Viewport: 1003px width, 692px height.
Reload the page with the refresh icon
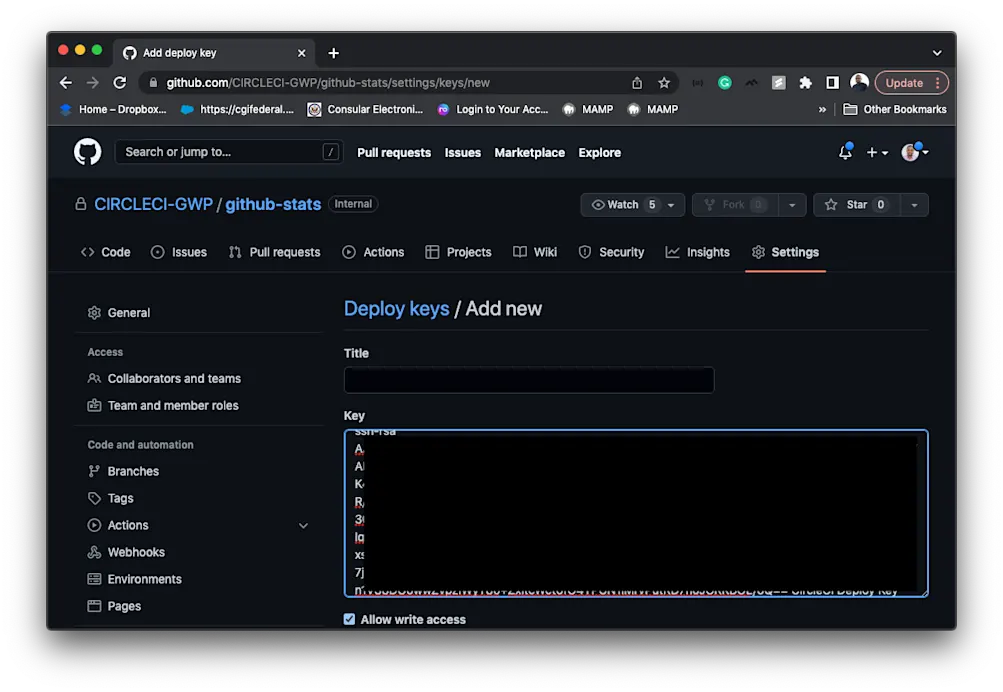pyautogui.click(x=120, y=83)
